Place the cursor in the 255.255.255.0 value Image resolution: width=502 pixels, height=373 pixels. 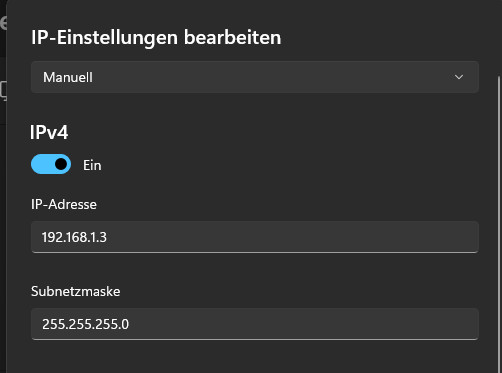(85, 324)
